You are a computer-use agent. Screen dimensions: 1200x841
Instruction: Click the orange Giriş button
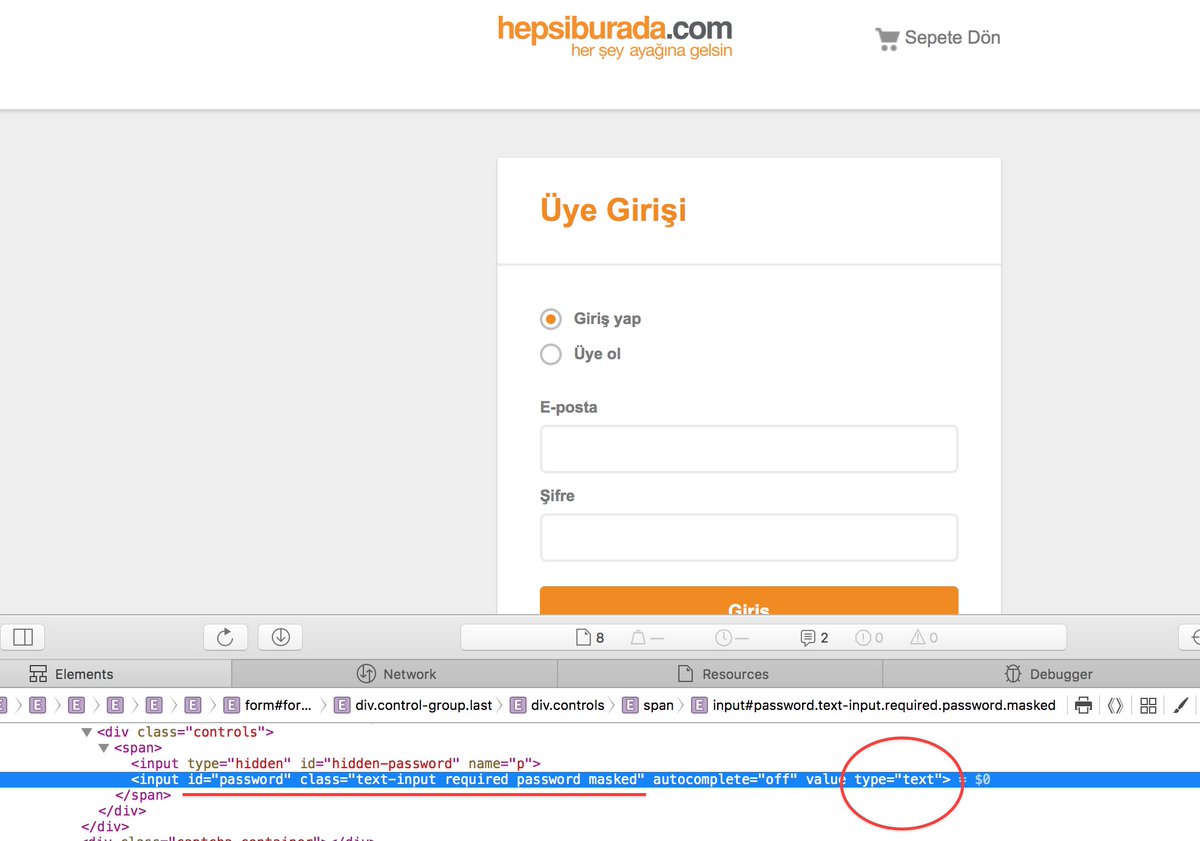pyautogui.click(x=749, y=601)
